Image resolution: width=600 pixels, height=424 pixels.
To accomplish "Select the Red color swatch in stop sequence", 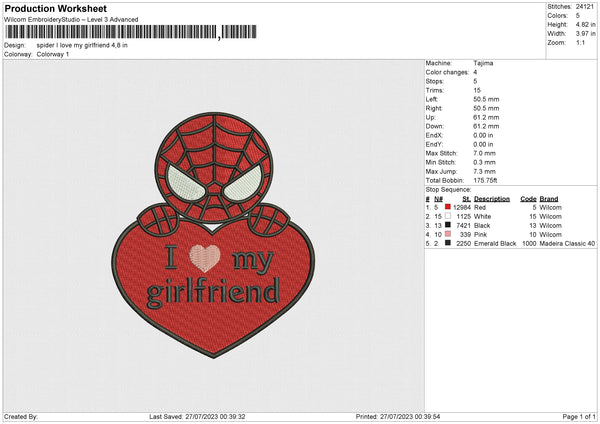I will click(x=448, y=207).
